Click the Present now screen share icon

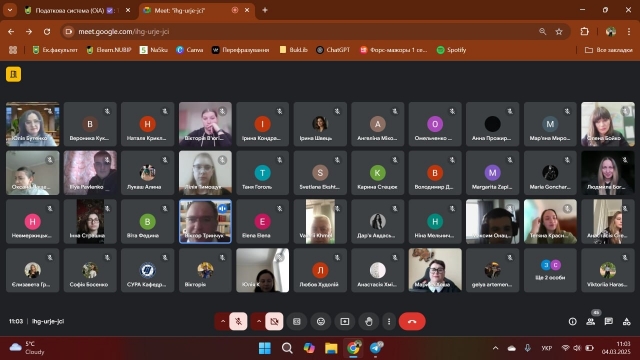[345, 322]
